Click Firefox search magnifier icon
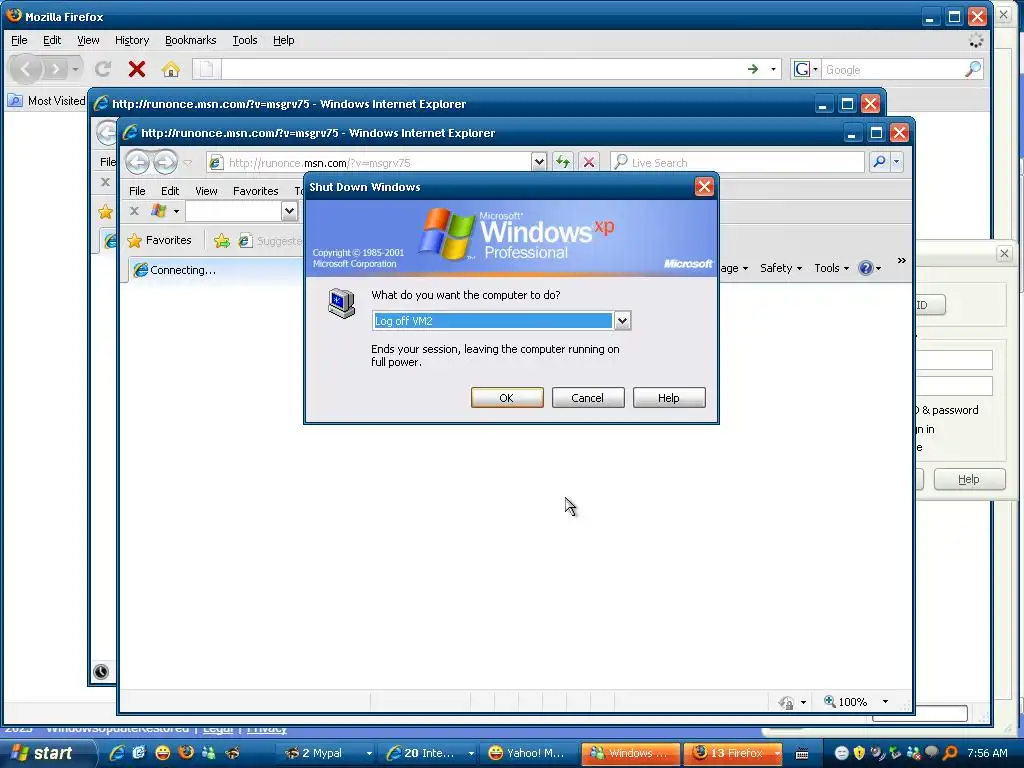This screenshot has height=768, width=1024. point(973,69)
